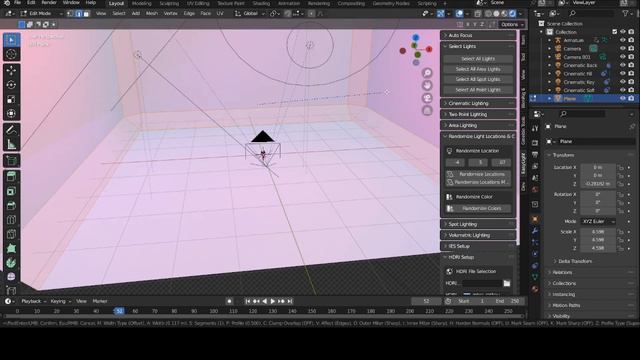Activate the Smooth tool
Screen dimensions: 640x360
pyautogui.click(x=11, y=276)
